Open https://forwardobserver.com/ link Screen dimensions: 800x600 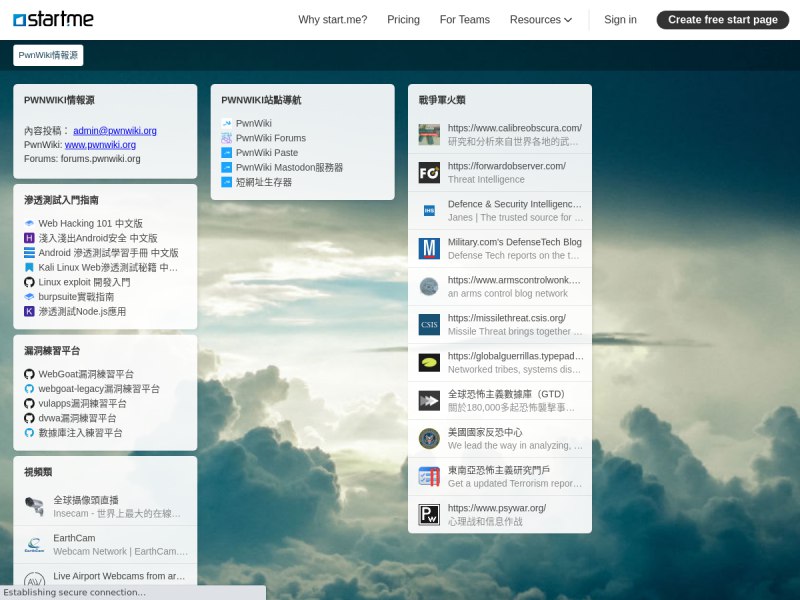click(x=507, y=166)
